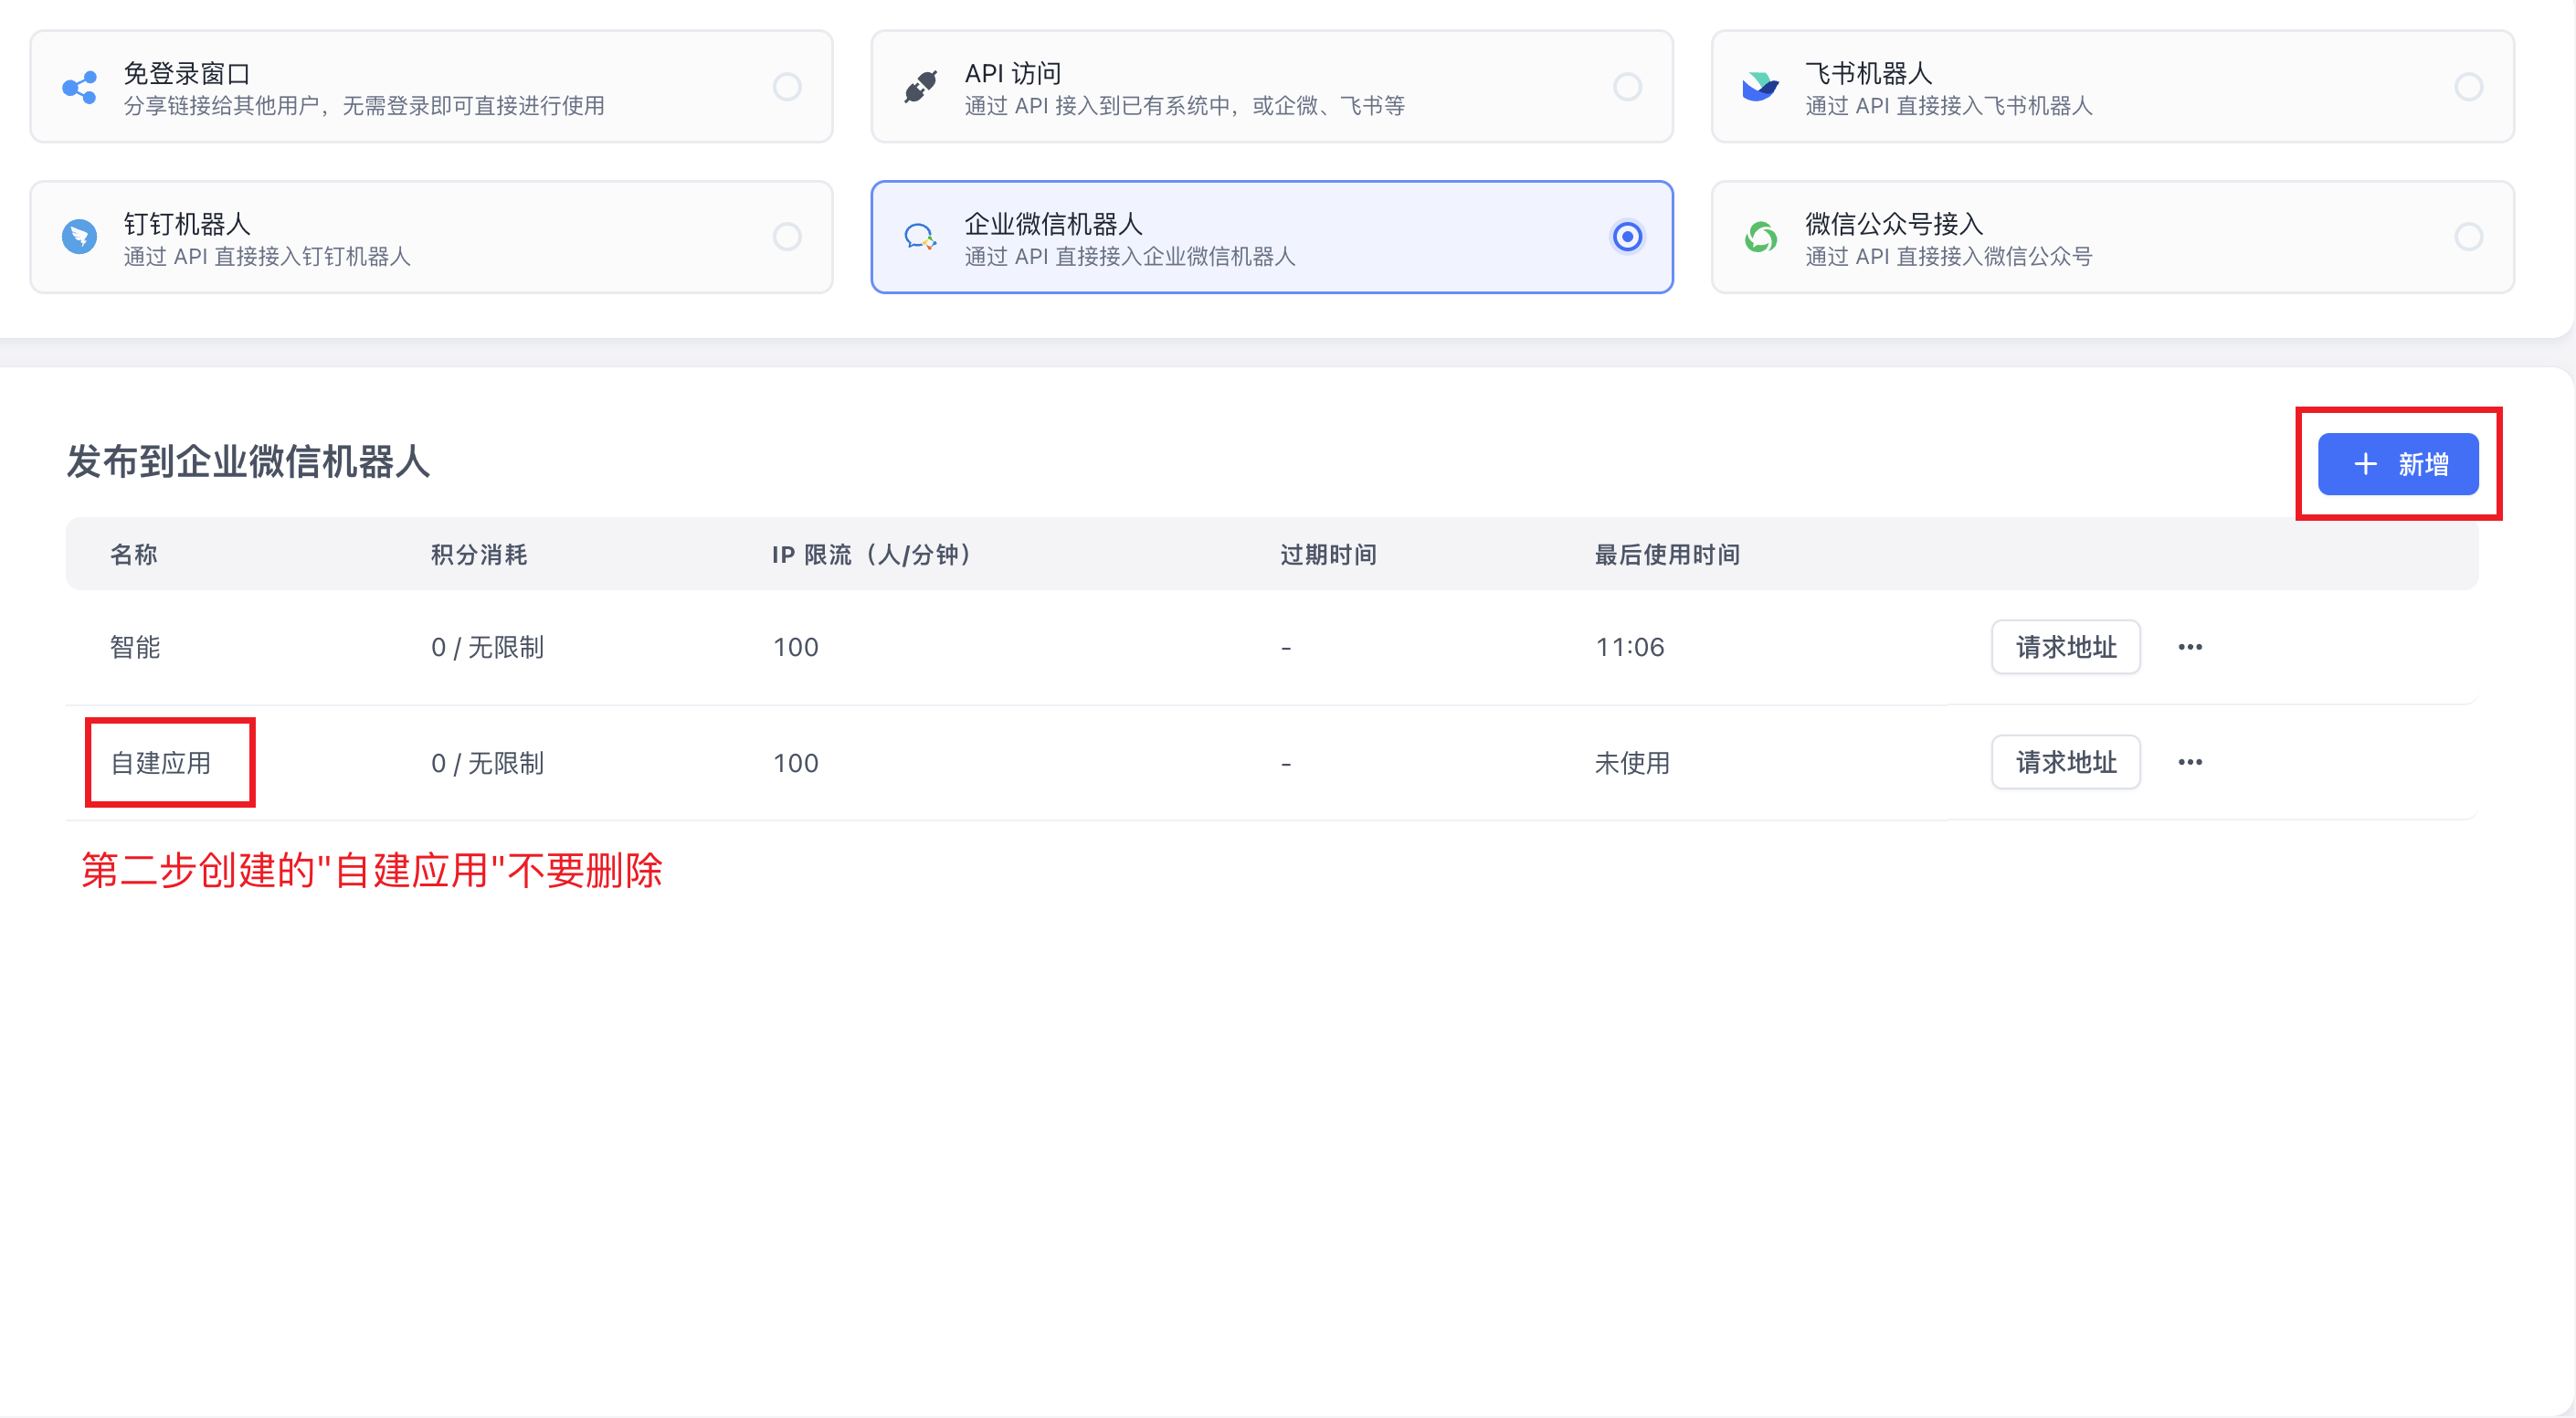
Task: Click the Feishu bird logo icon
Action: 1759,87
